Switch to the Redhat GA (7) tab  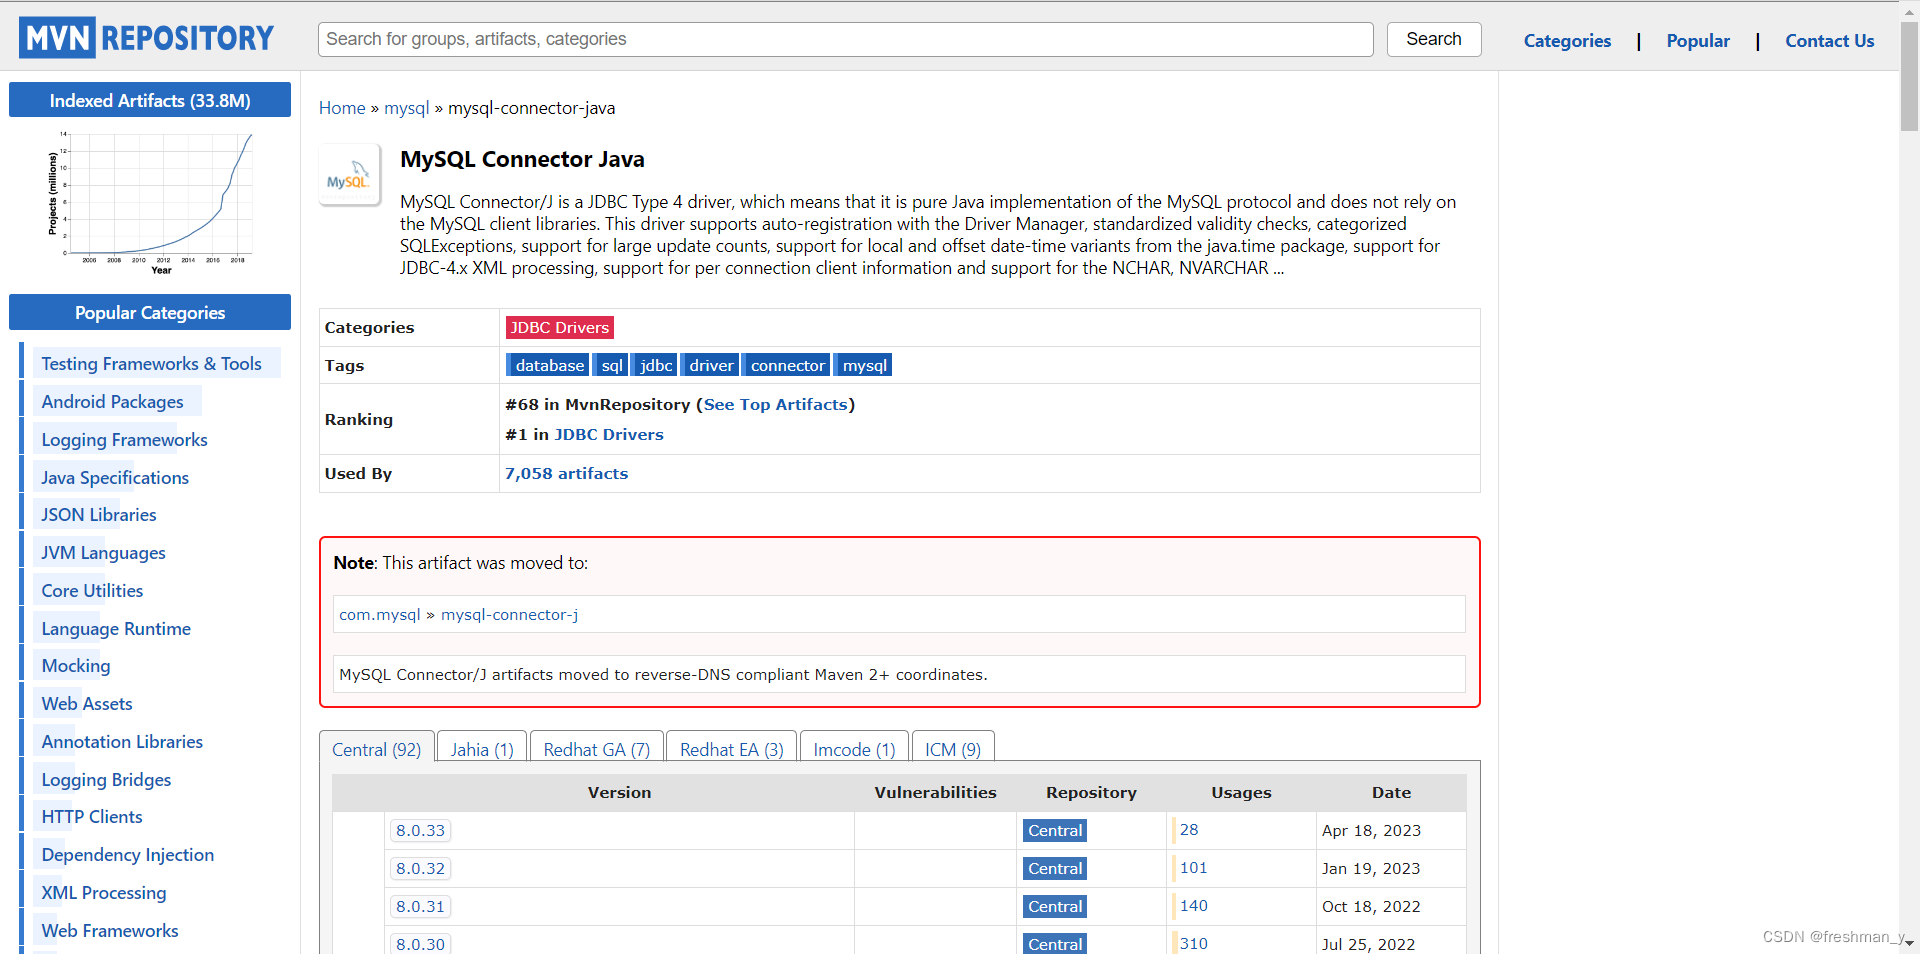(x=597, y=749)
